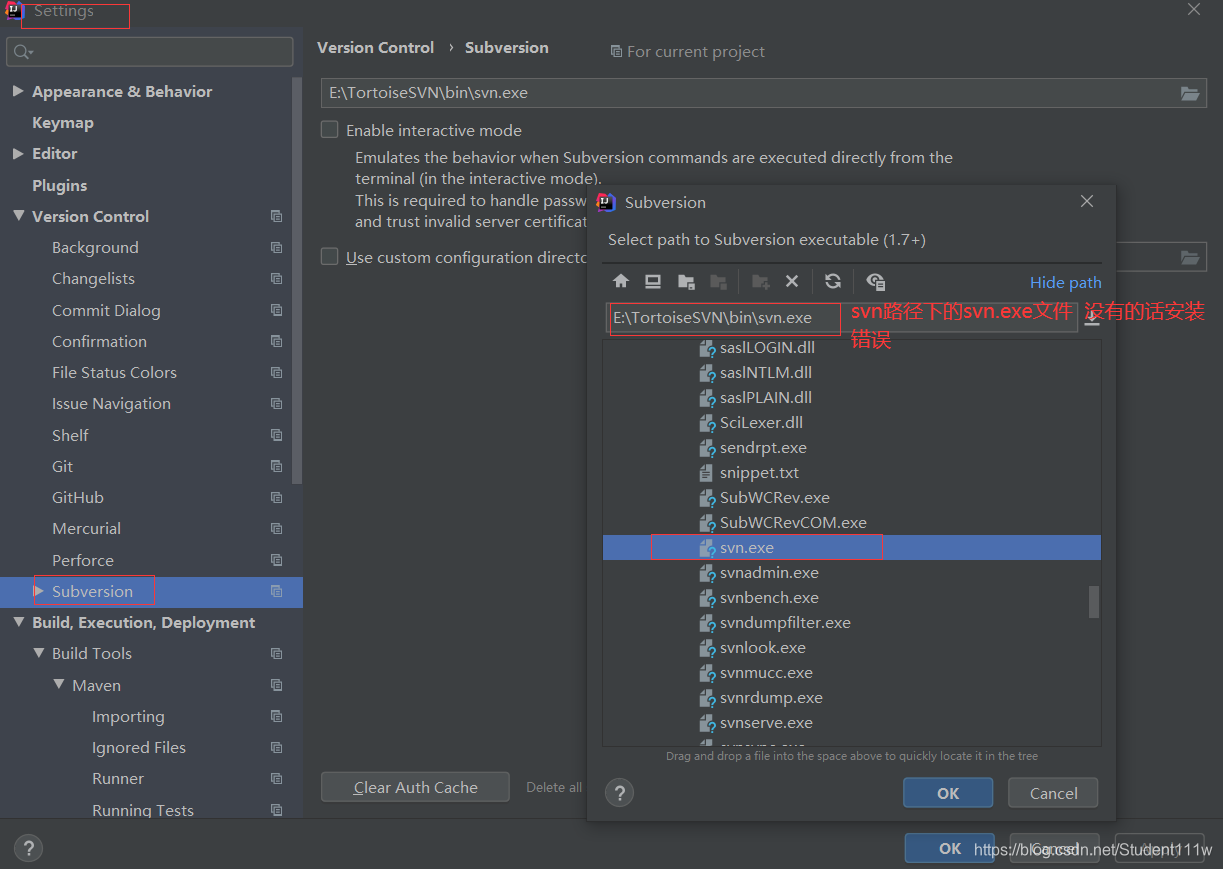Open help in the Subversion dialog
This screenshot has height=869, width=1223.
click(x=620, y=793)
